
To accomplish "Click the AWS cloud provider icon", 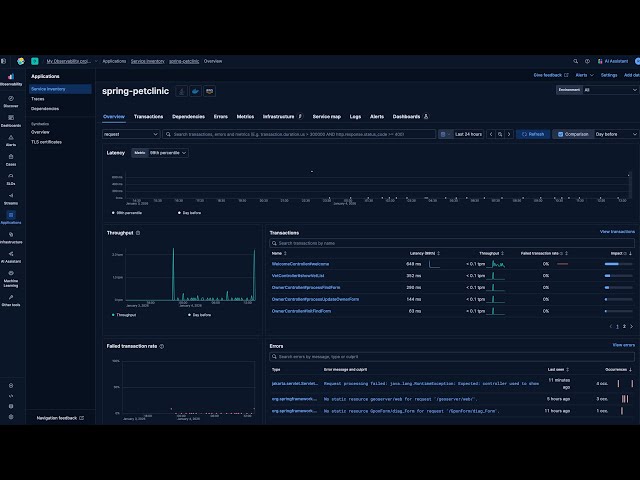I will click(x=209, y=91).
